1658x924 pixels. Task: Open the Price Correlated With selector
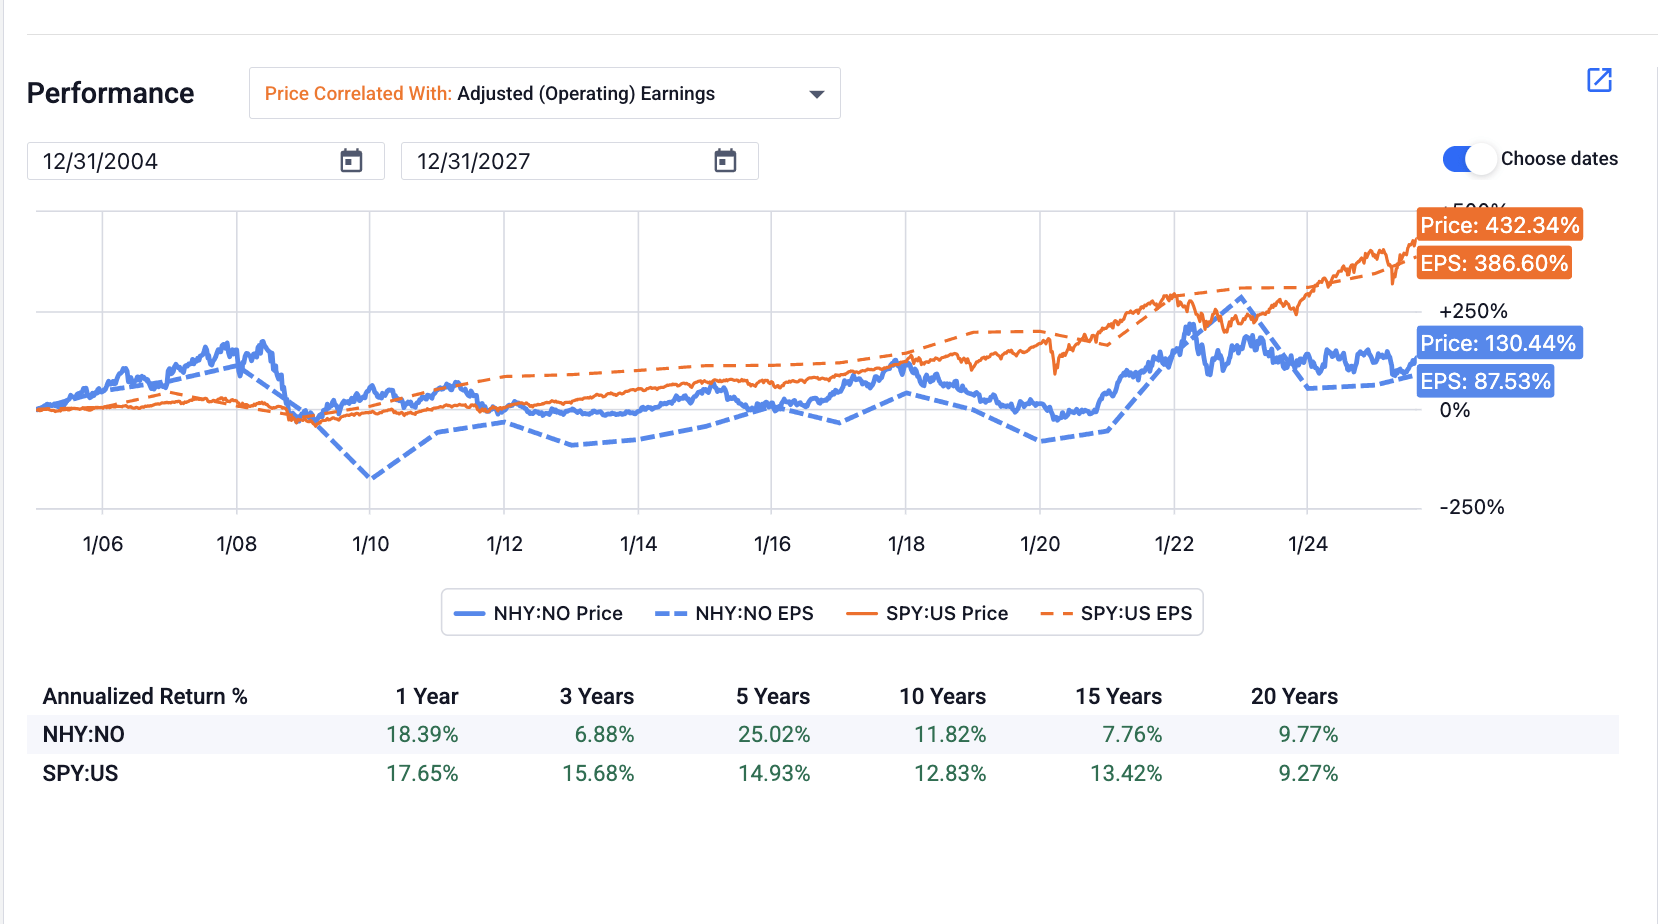pos(545,93)
